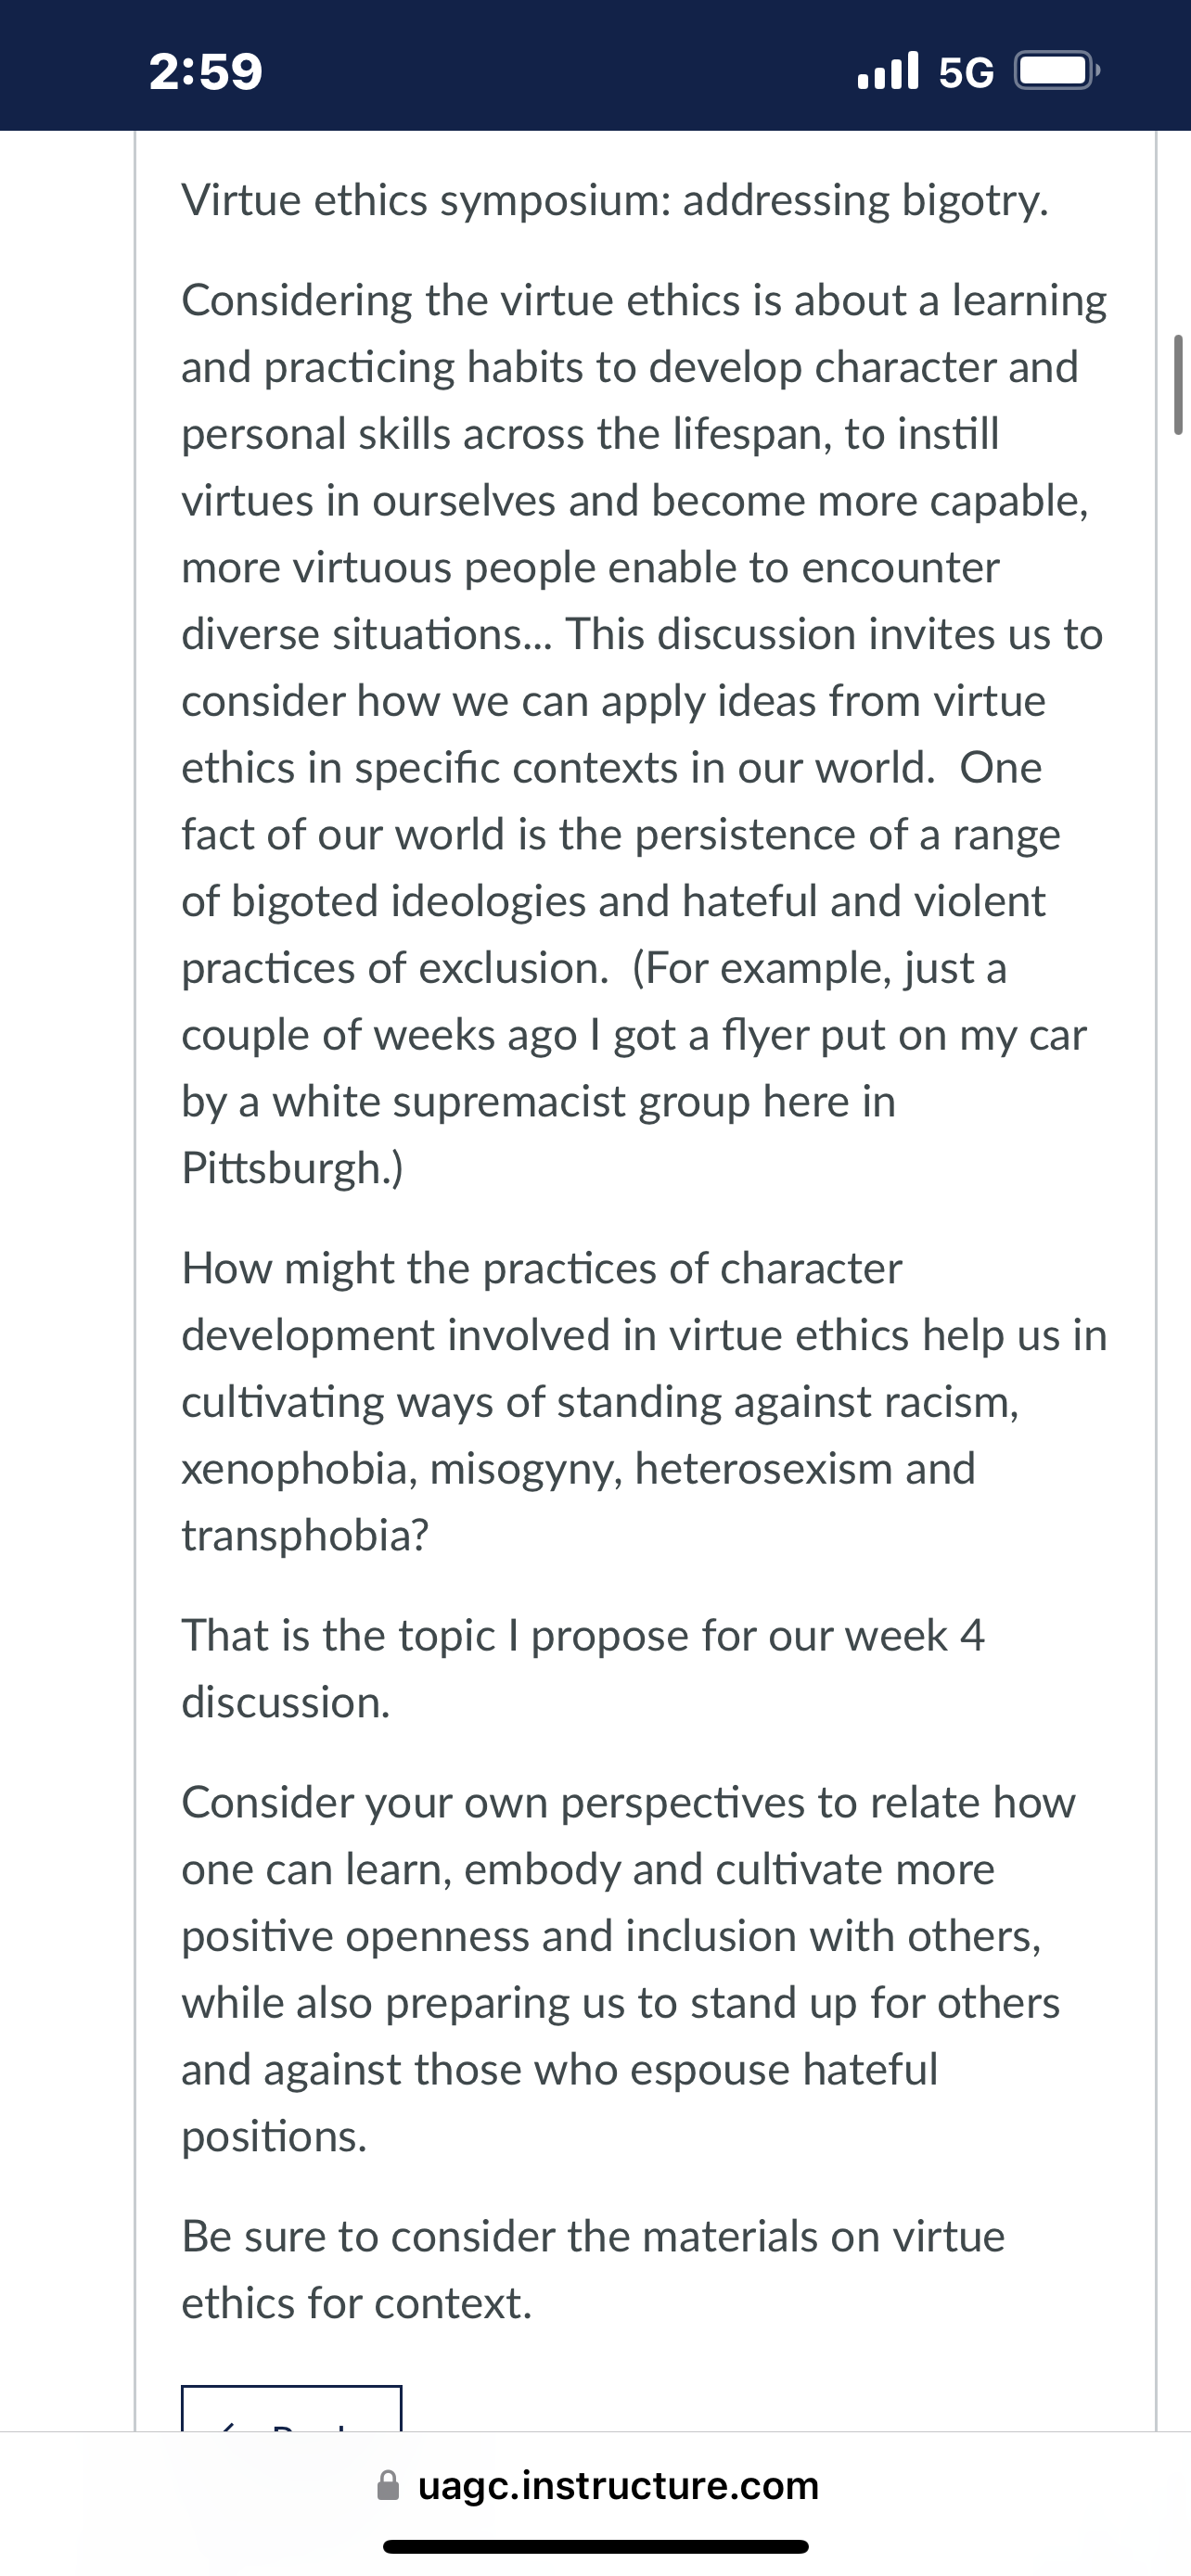Tap the home indicator bar at bottom
The image size is (1191, 2576).
[595, 2546]
